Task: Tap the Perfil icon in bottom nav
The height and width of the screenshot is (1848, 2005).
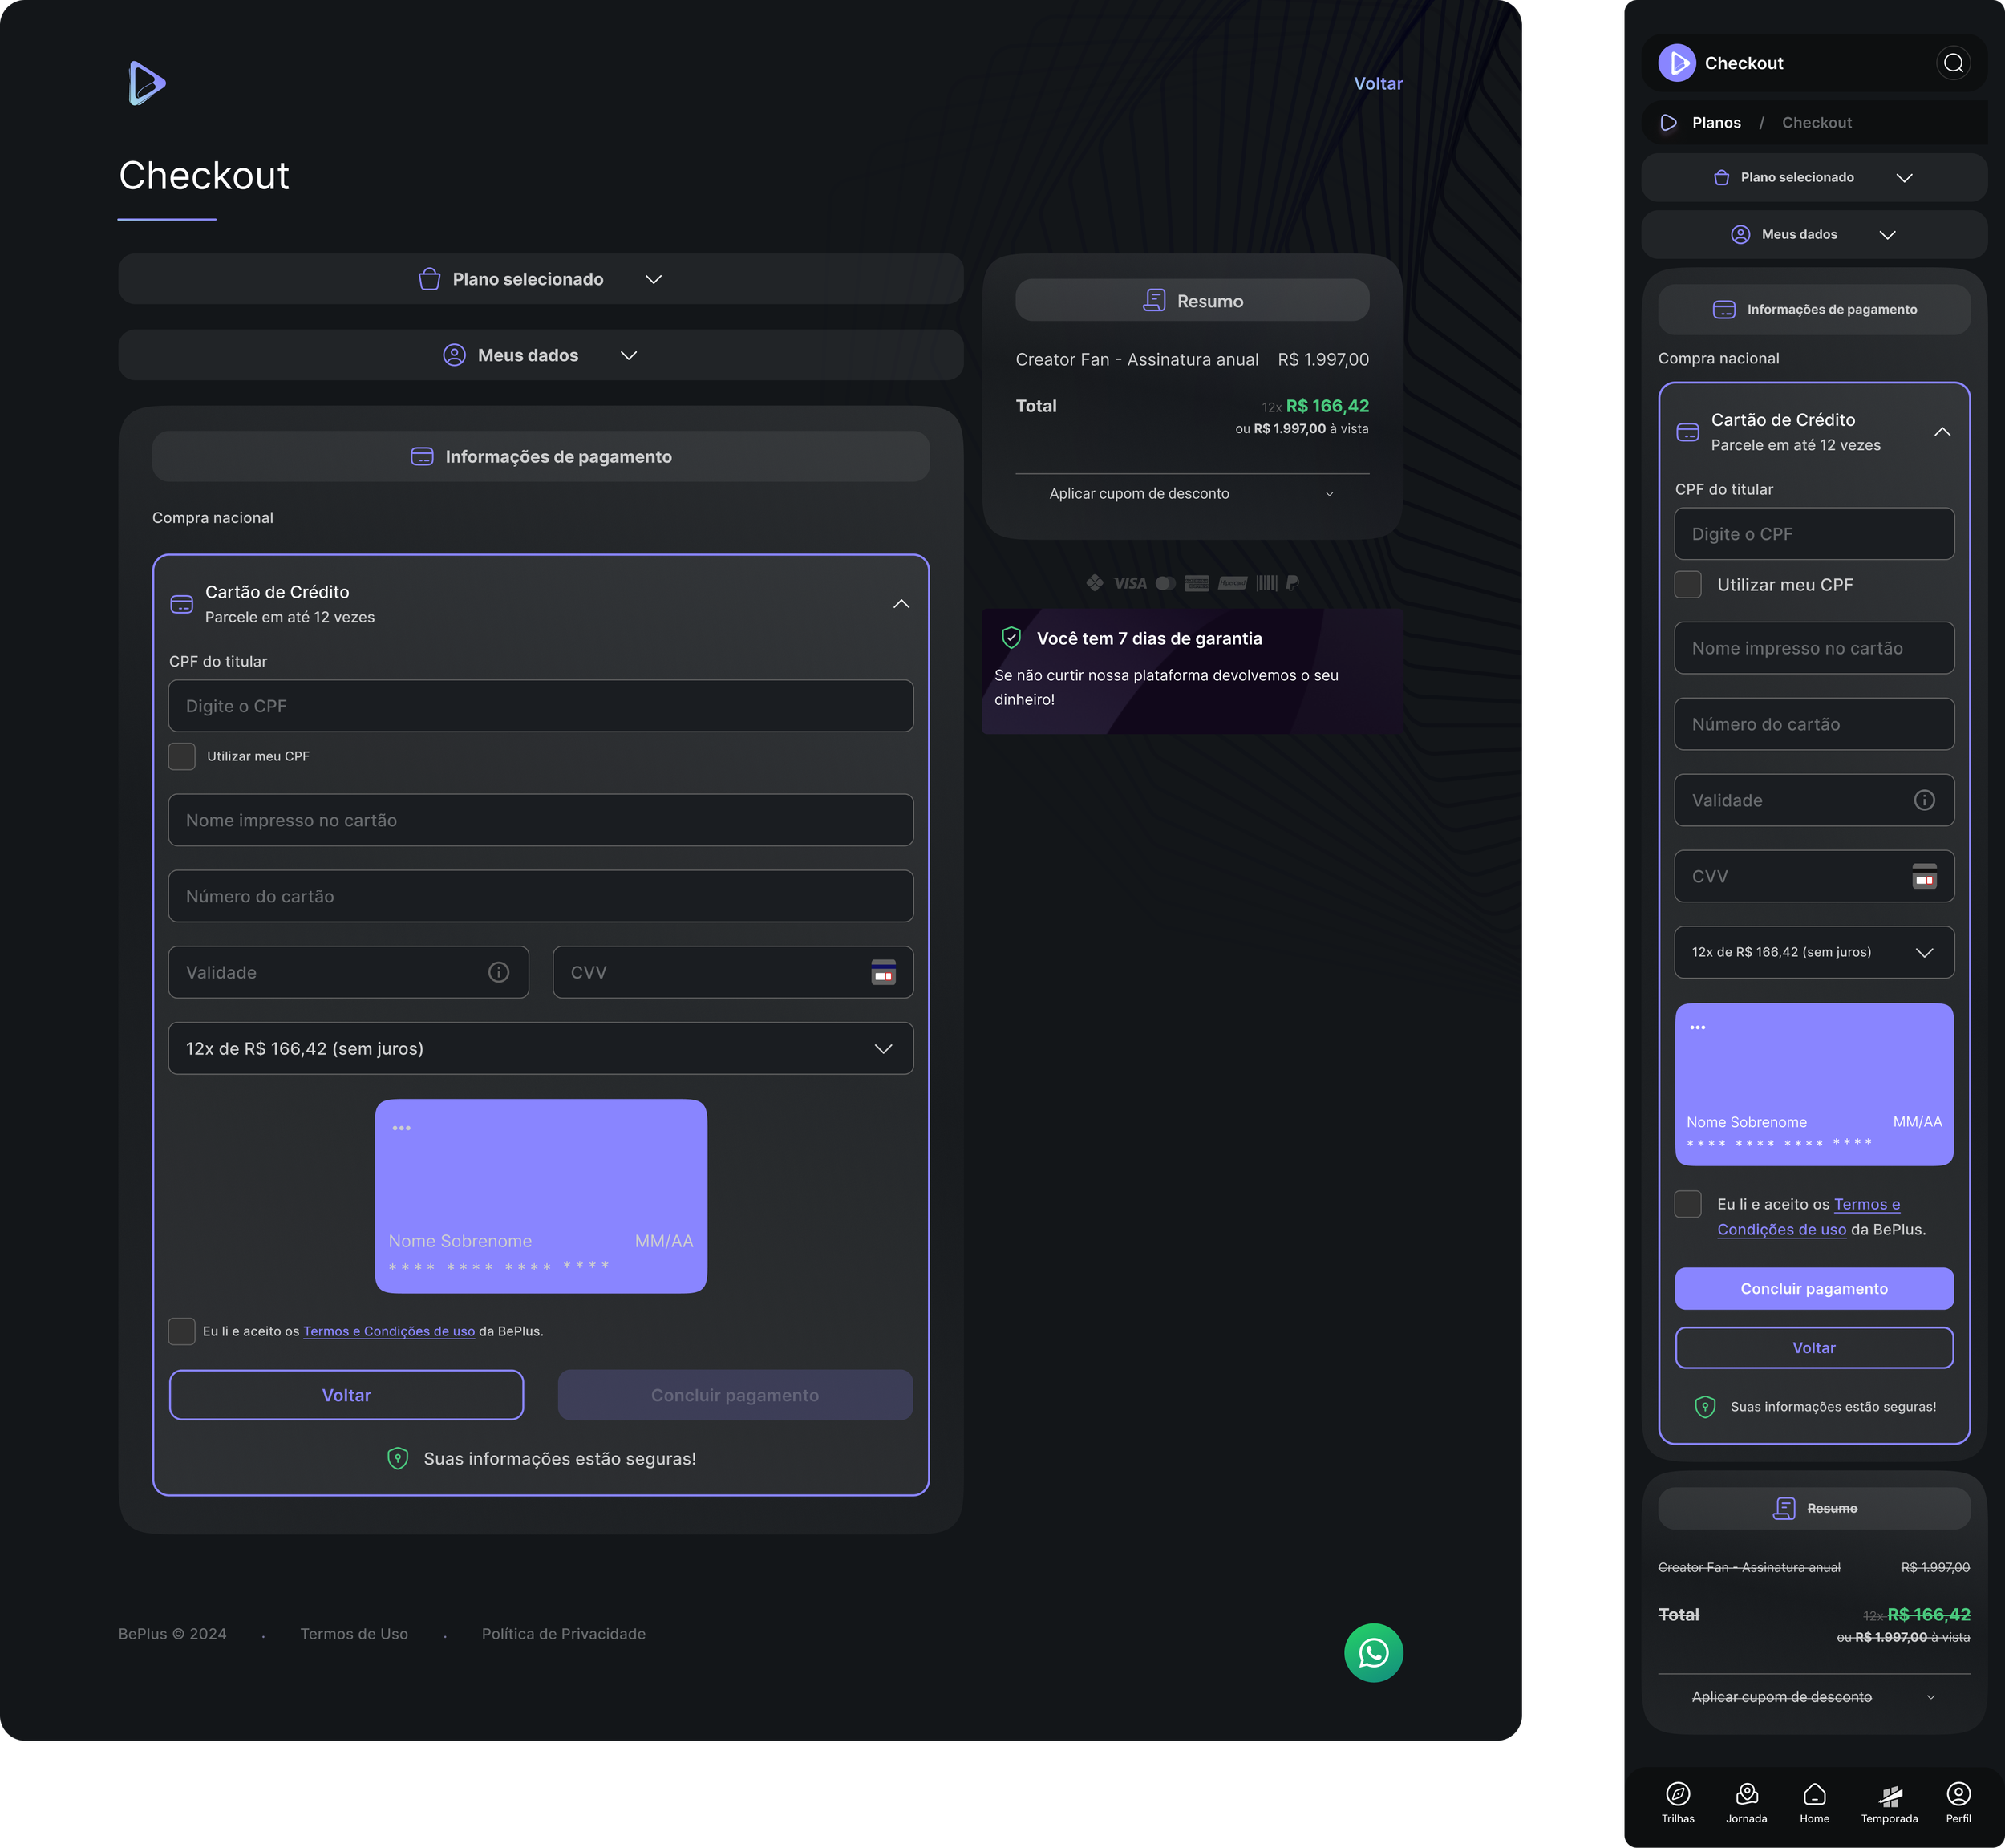Action: pyautogui.click(x=1958, y=1794)
